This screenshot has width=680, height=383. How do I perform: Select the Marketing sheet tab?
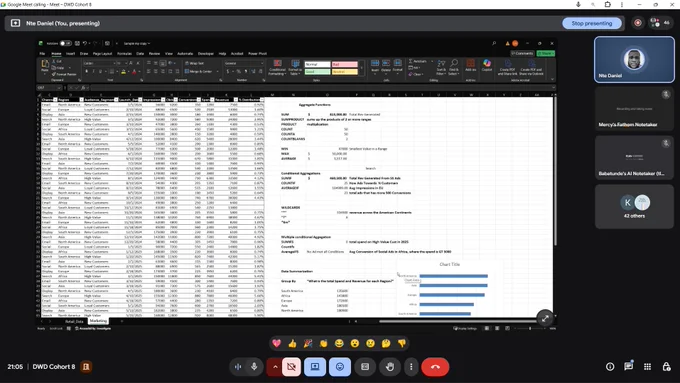(x=98, y=321)
